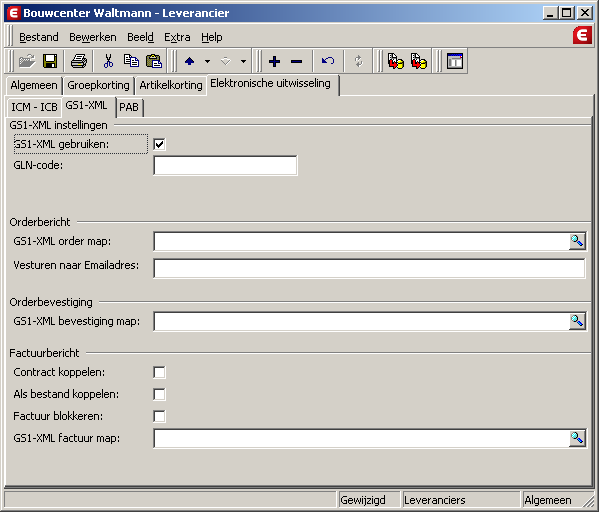Enable the Contract koppelen checkbox
This screenshot has height=512, width=599.
tap(159, 372)
